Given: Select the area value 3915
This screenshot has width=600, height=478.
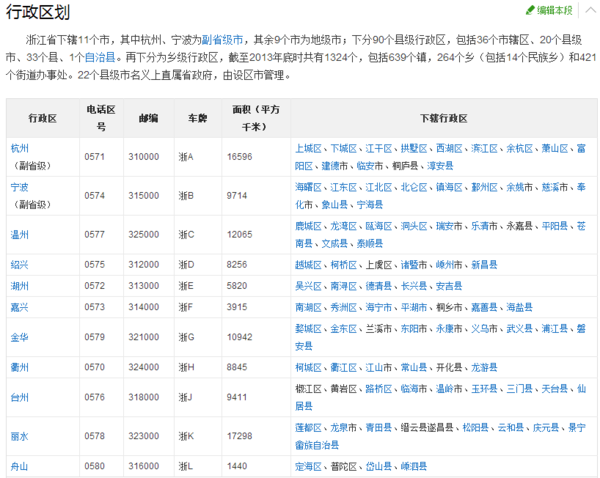Looking at the screenshot, I should [x=237, y=307].
